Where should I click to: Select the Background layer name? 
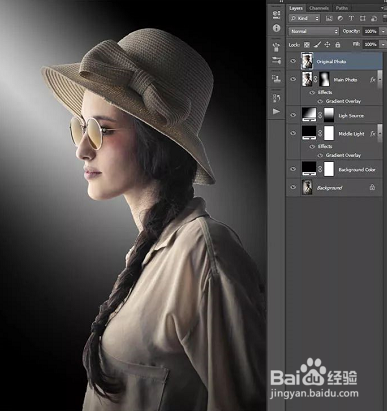point(329,188)
